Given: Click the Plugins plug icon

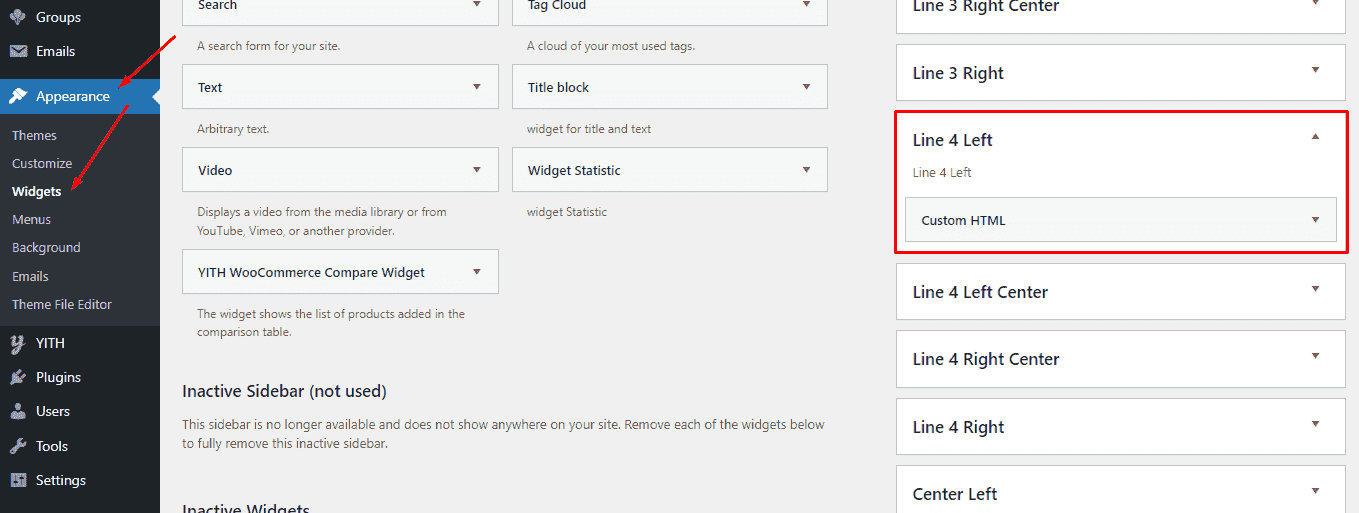Looking at the screenshot, I should (x=18, y=377).
